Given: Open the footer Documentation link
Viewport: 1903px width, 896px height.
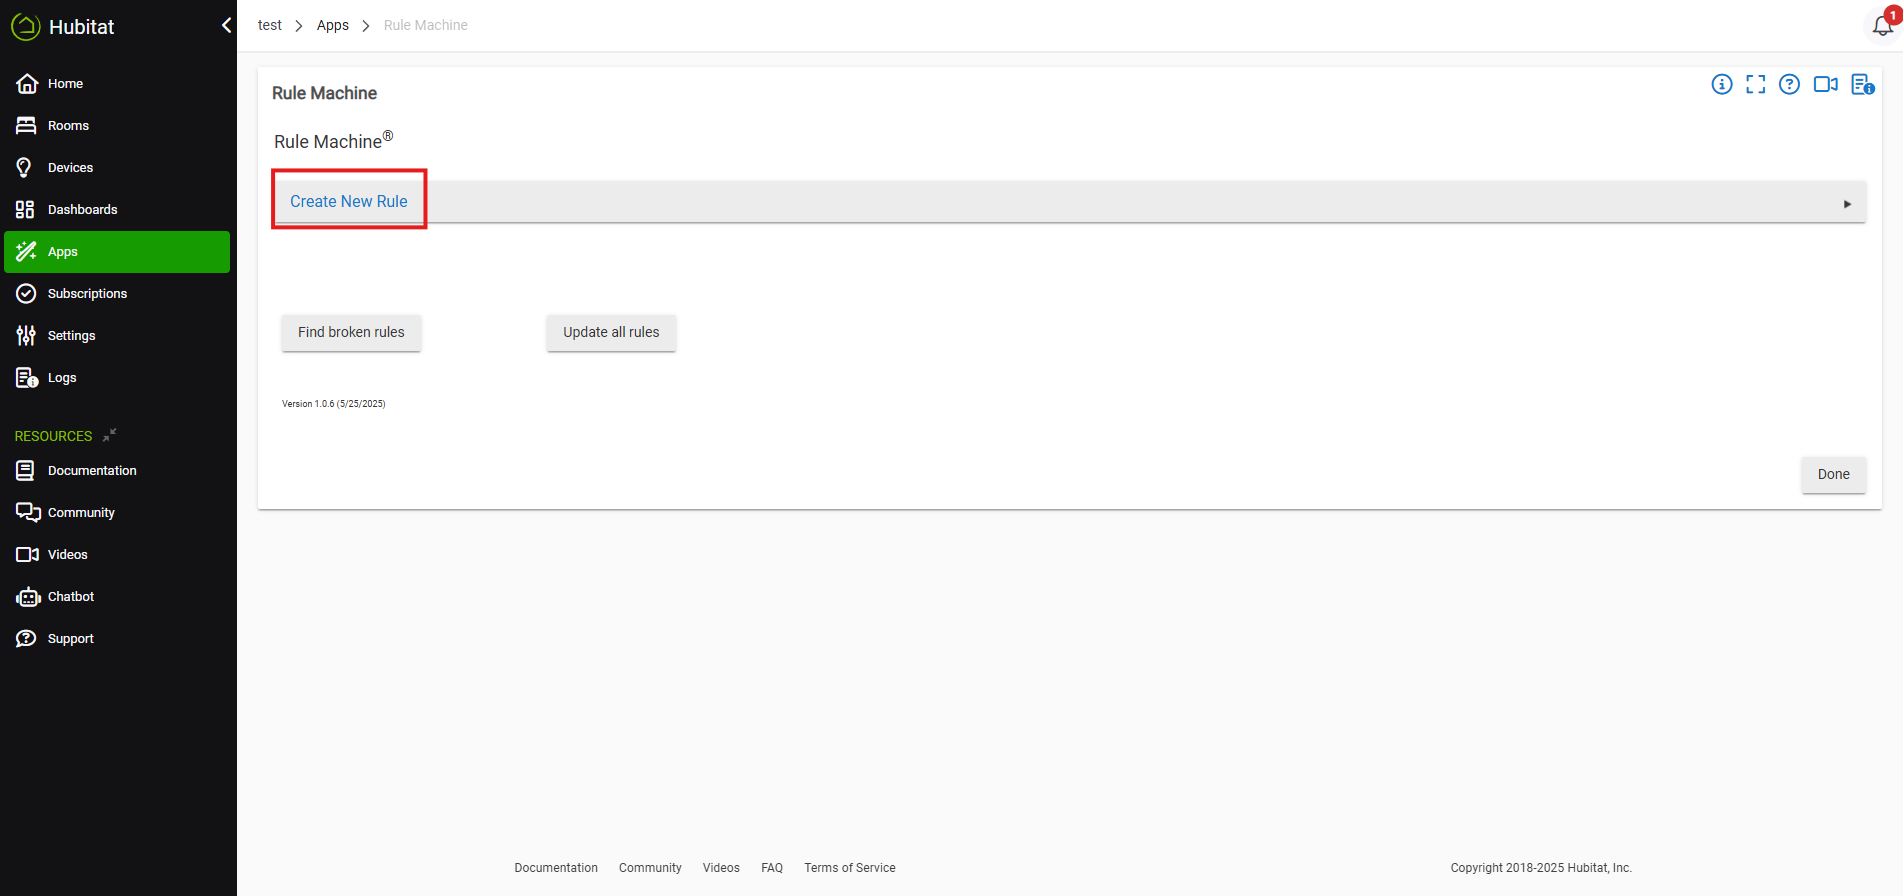Looking at the screenshot, I should pyautogui.click(x=556, y=868).
